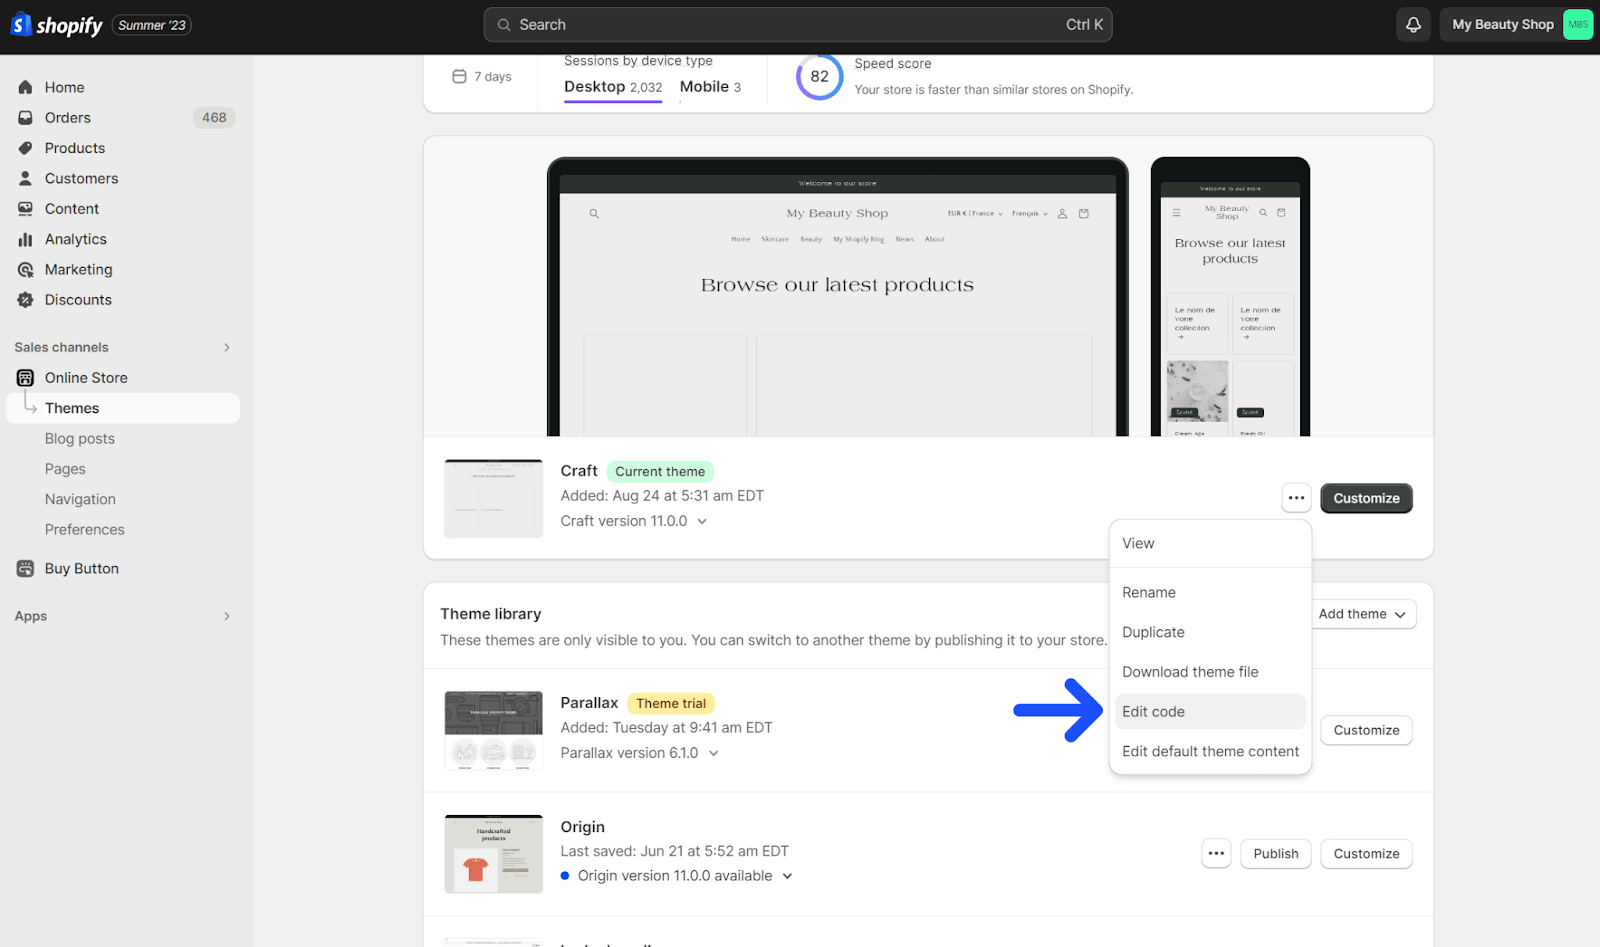Screen dimensions: 1600x947
Task: Click the Discounts badge icon
Action: click(26, 300)
